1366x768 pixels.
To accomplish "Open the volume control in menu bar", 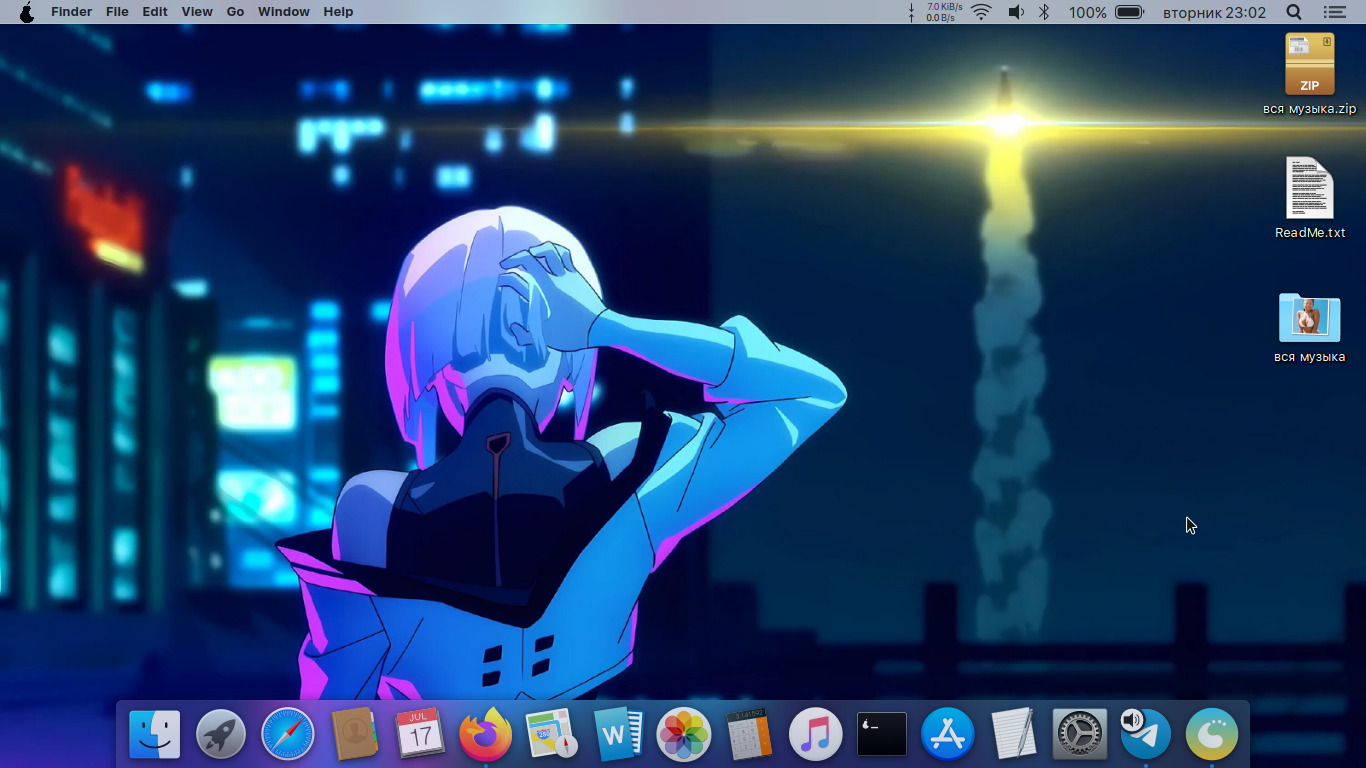I will click(x=1016, y=12).
